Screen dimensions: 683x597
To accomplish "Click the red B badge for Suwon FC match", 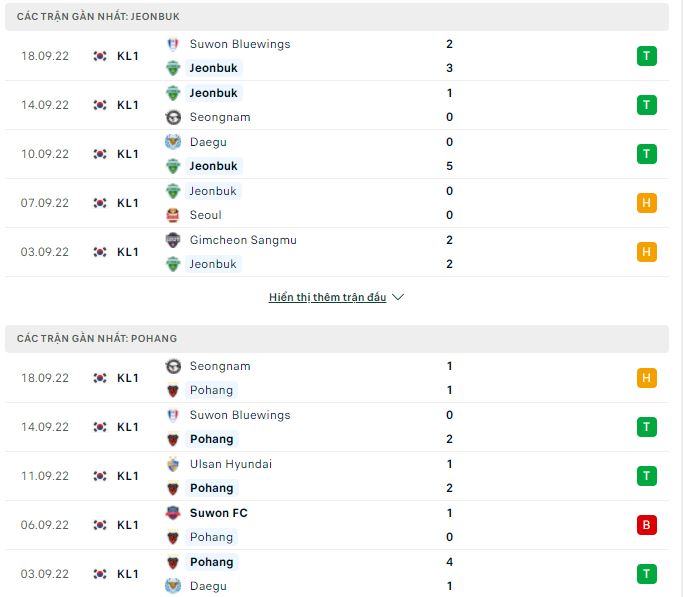I will [646, 525].
